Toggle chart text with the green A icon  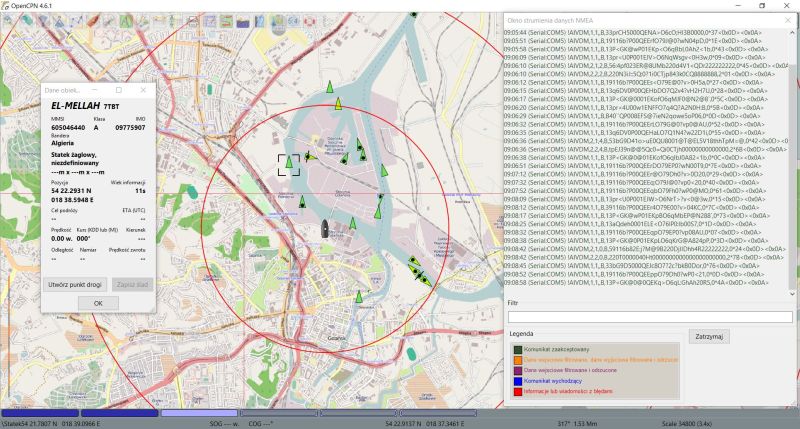point(126,21)
